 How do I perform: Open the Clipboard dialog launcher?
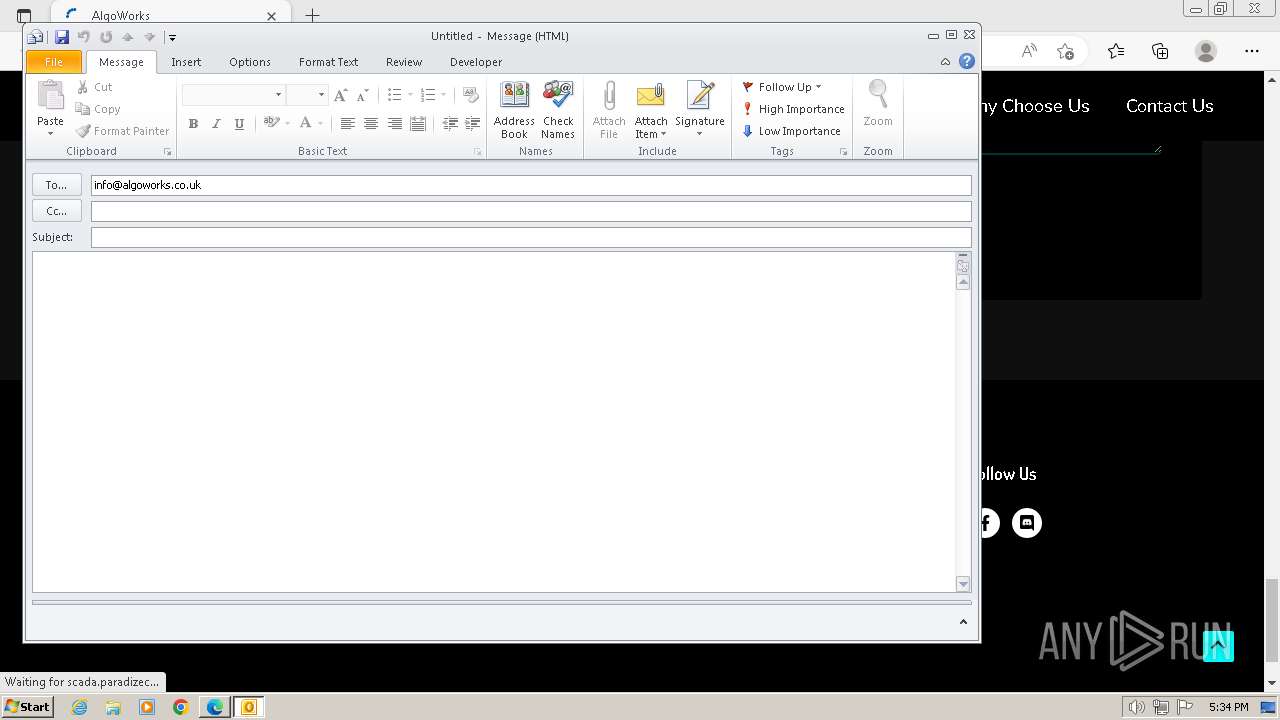pos(167,152)
